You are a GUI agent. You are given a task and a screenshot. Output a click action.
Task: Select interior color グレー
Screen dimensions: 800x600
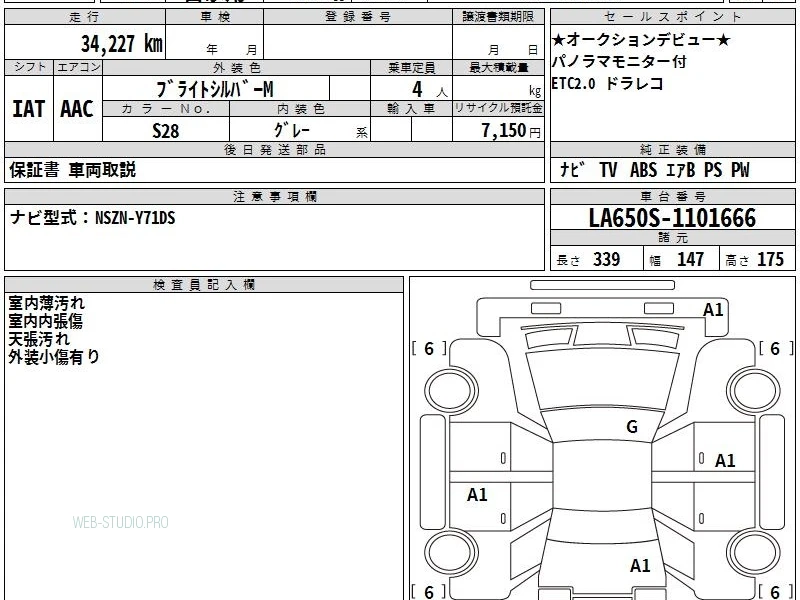(292, 130)
